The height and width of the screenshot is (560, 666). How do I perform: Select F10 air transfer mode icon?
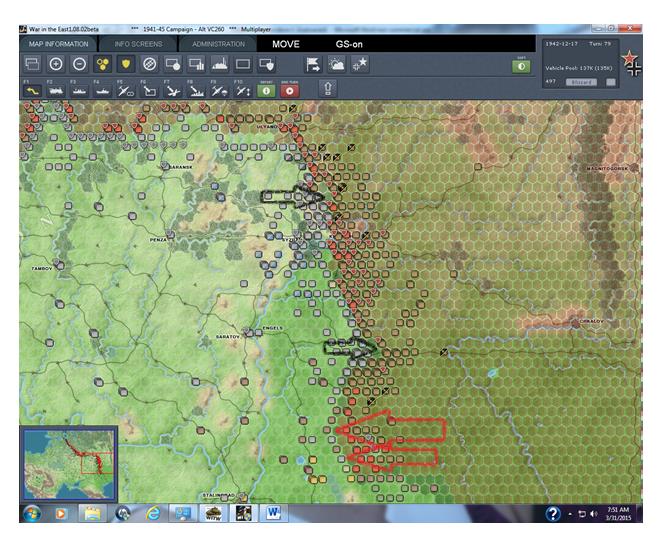tap(243, 91)
